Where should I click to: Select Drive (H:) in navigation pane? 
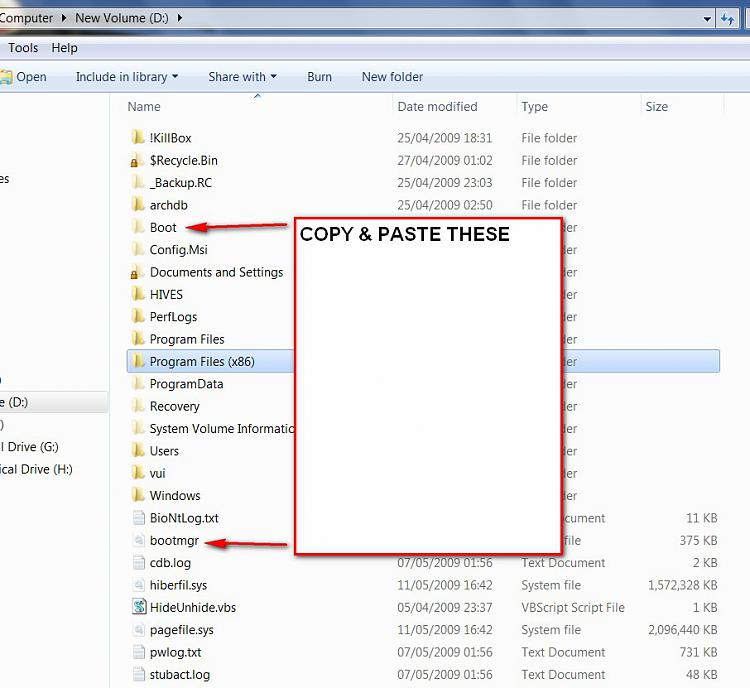click(x=36, y=469)
